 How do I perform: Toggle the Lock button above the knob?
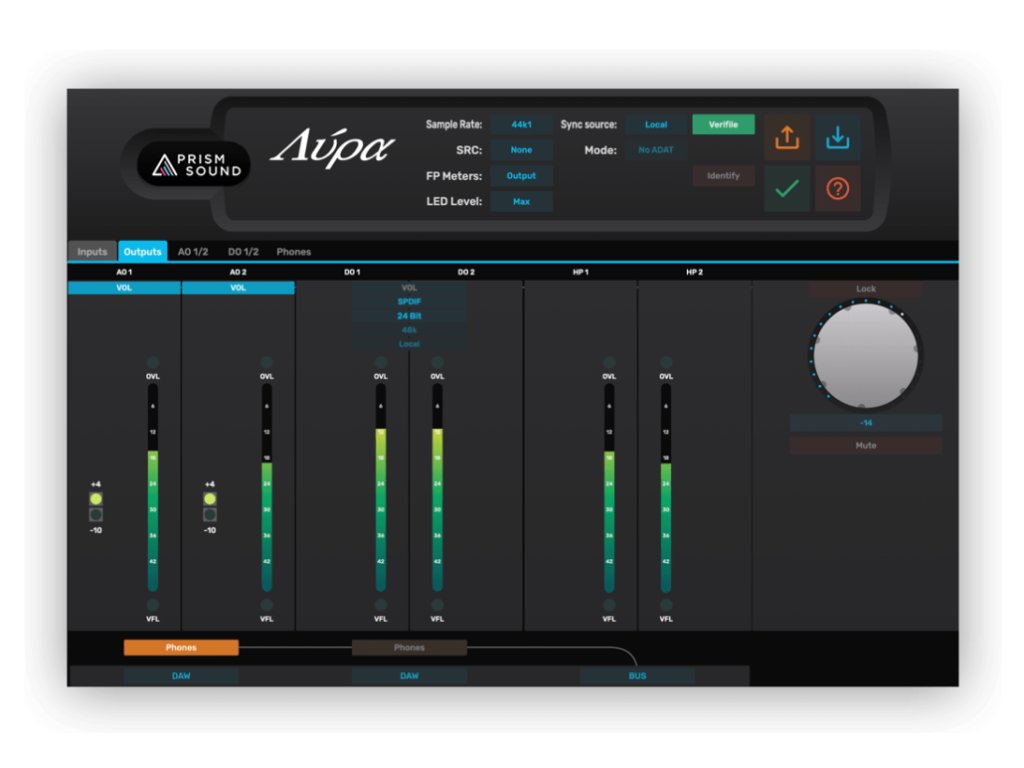[866, 289]
